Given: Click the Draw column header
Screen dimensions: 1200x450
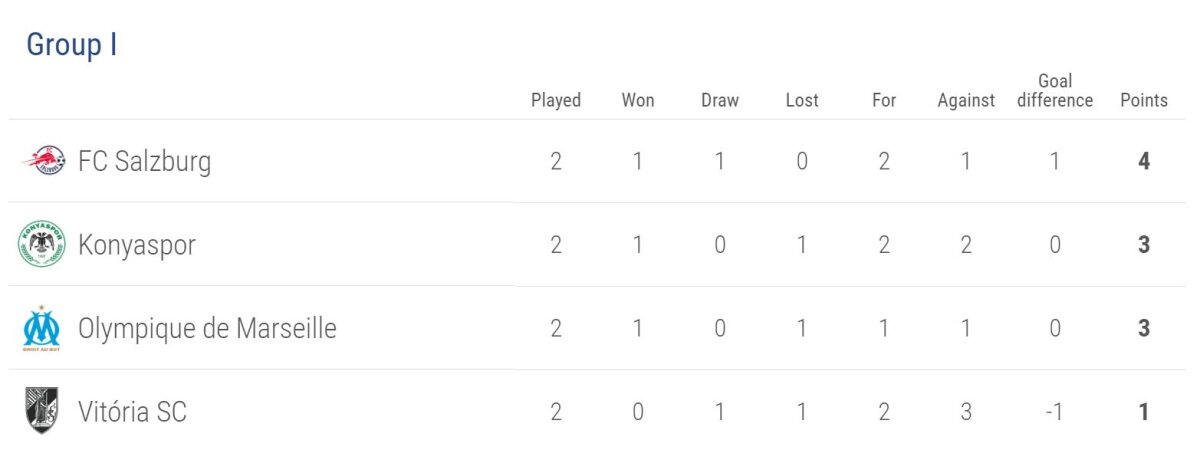Looking at the screenshot, I should click(720, 100).
